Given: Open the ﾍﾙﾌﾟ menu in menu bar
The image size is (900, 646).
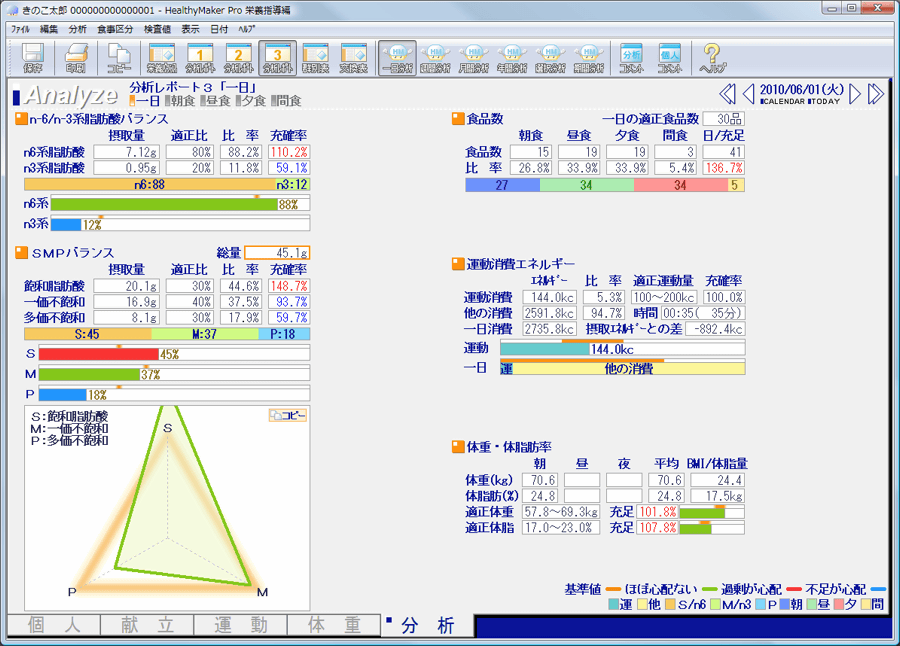Looking at the screenshot, I should (x=247, y=29).
